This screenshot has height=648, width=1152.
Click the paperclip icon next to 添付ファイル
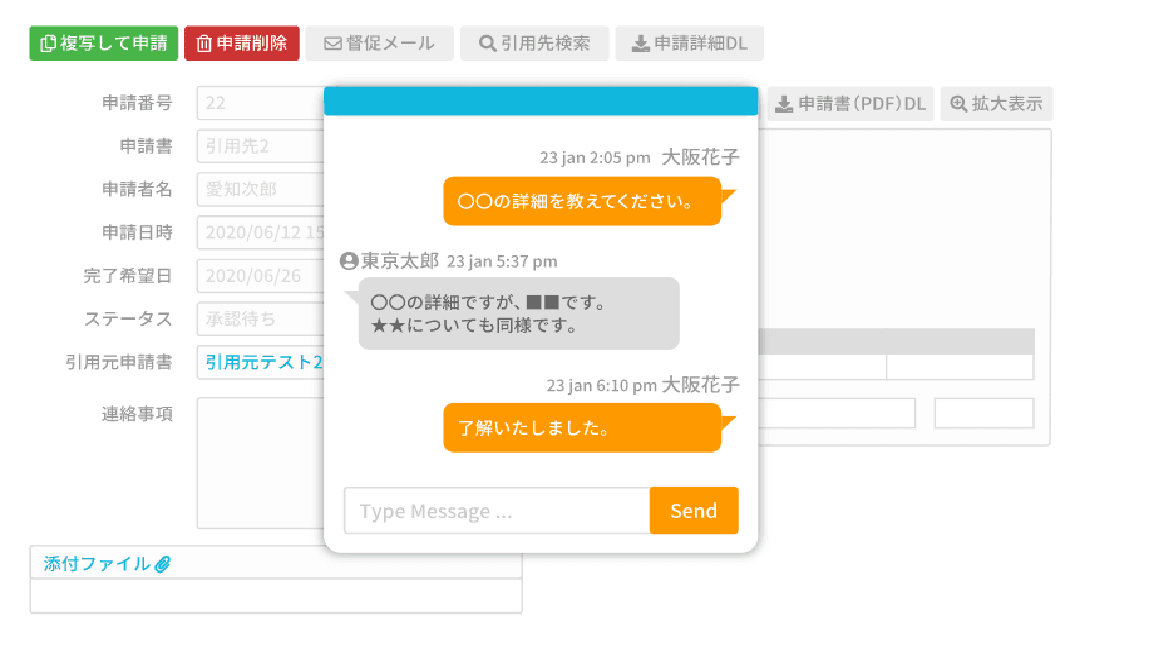163,564
